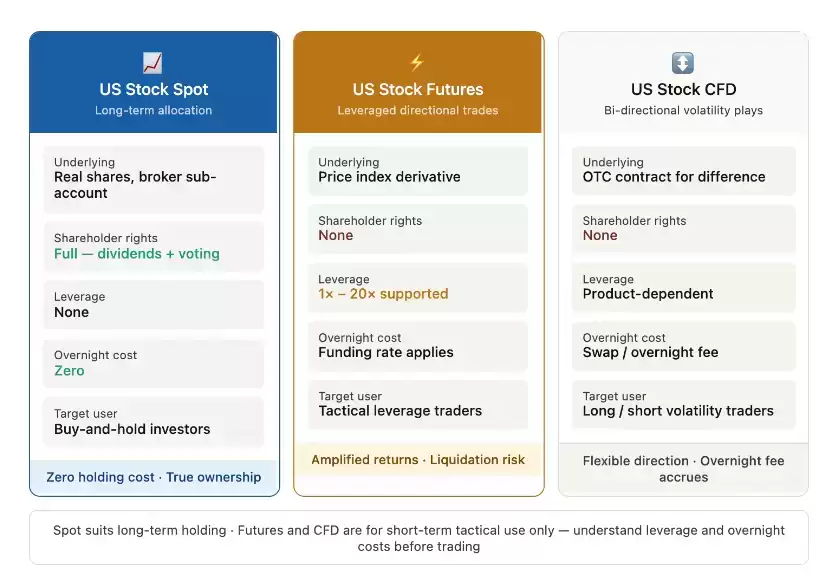Click the up-down arrow icon above US Stock CFD
This screenshot has height=579, width=834.
[x=683, y=63]
